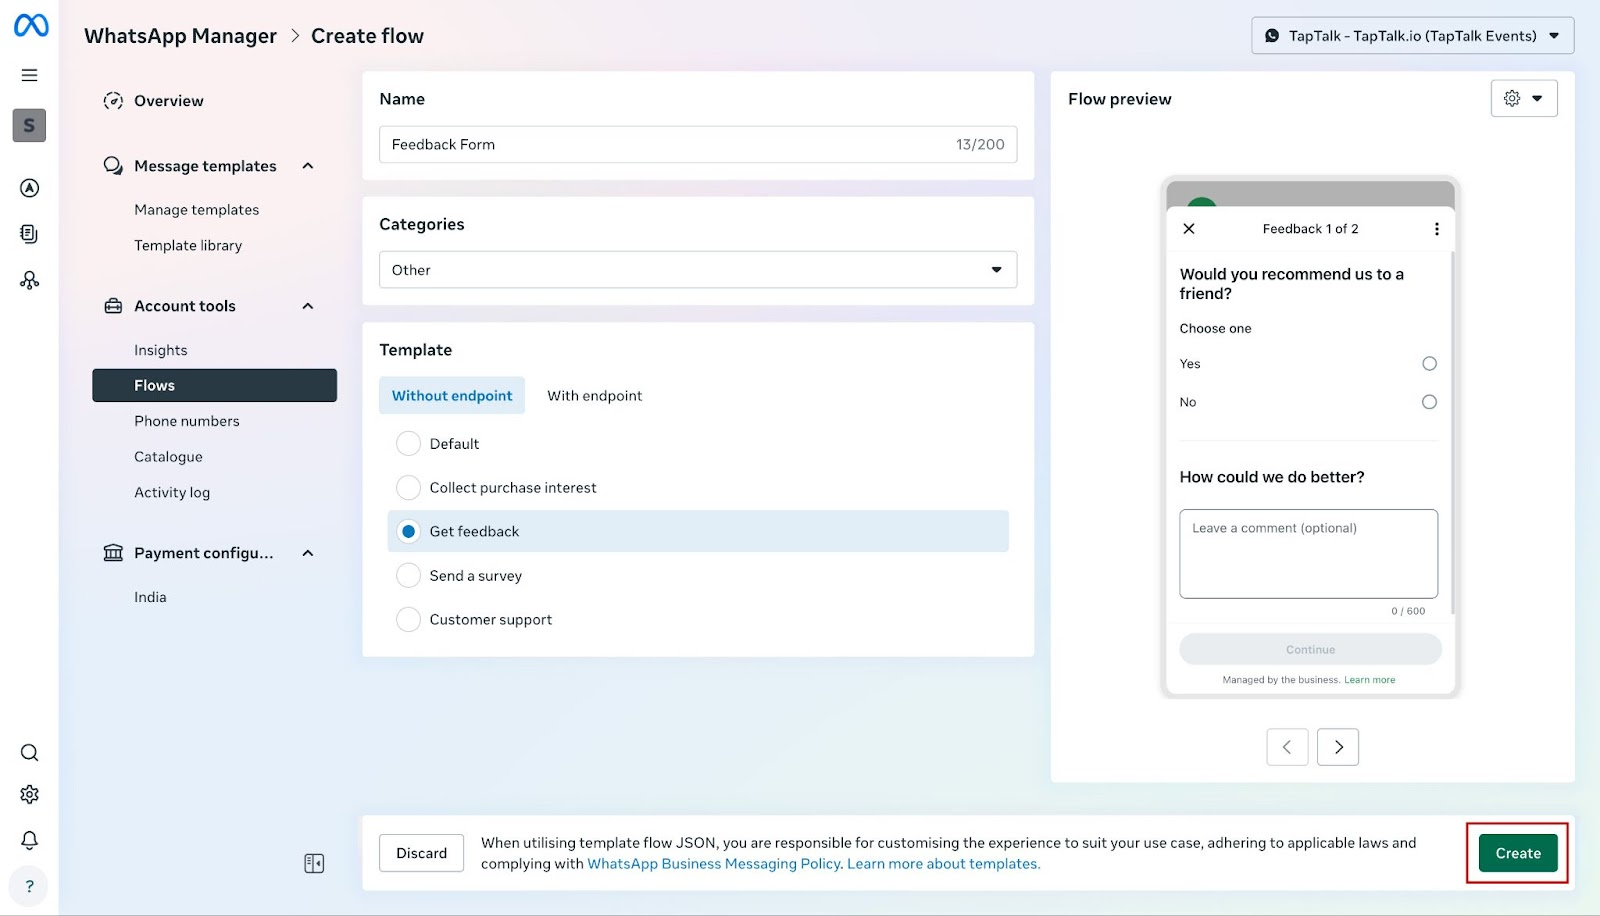Open the help question mark icon
This screenshot has height=916, width=1600.
[x=29, y=886]
